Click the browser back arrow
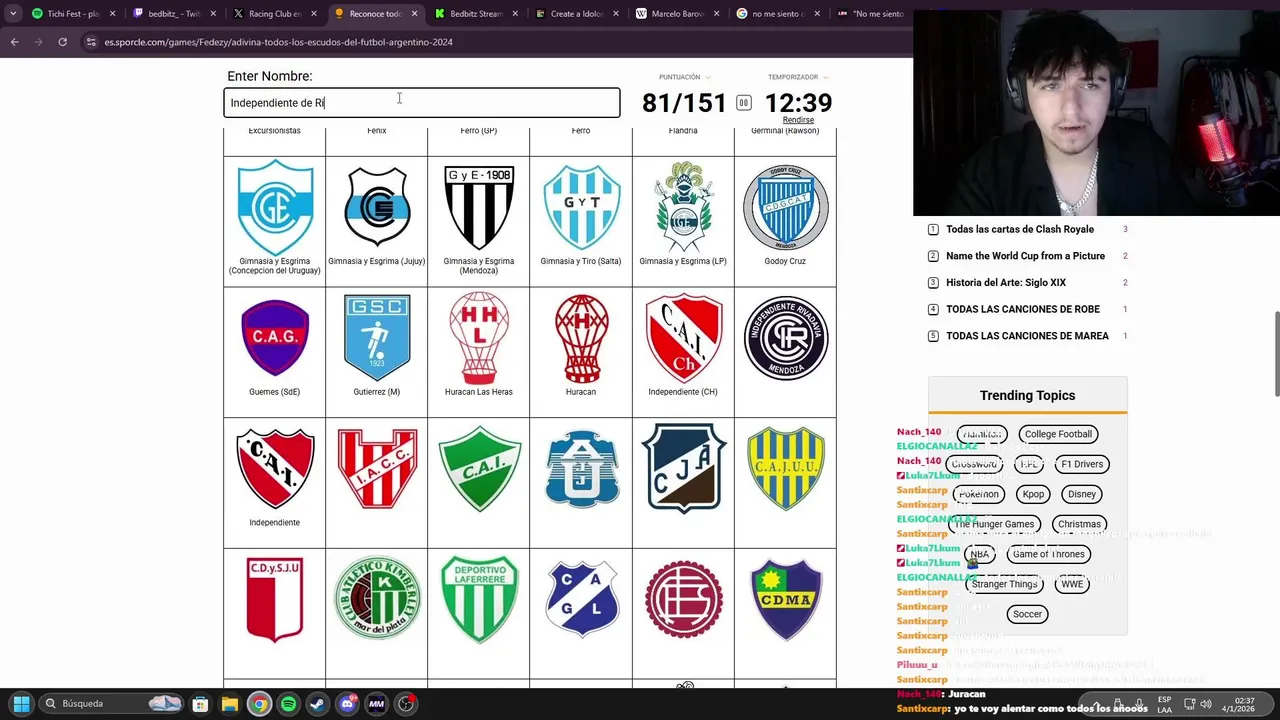This screenshot has height=720, width=1280. coord(14,42)
